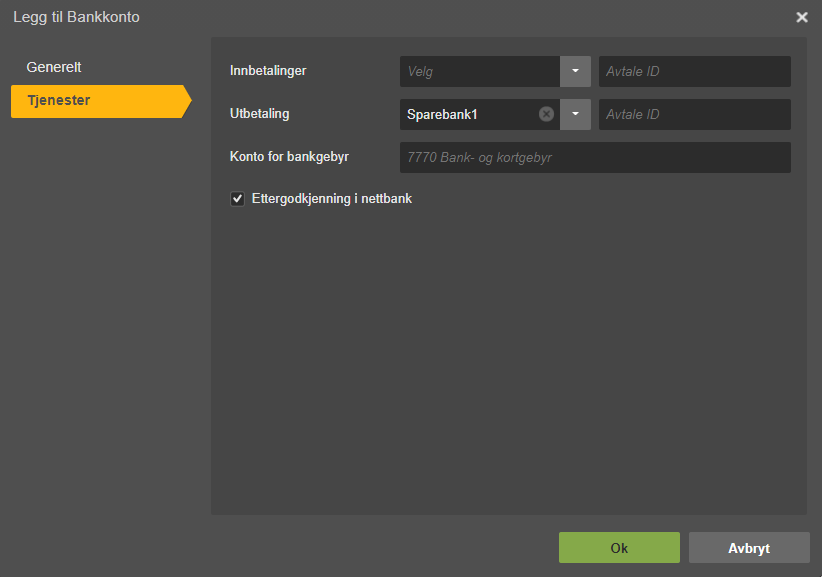Click the Utbetaling field showing Sparebank1
The image size is (822, 577).
coord(466,114)
